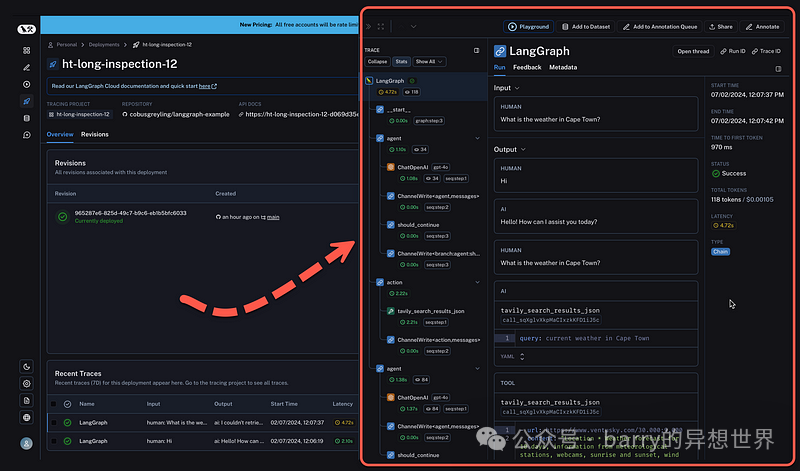Collapse the Input section

pyautogui.click(x=507, y=88)
